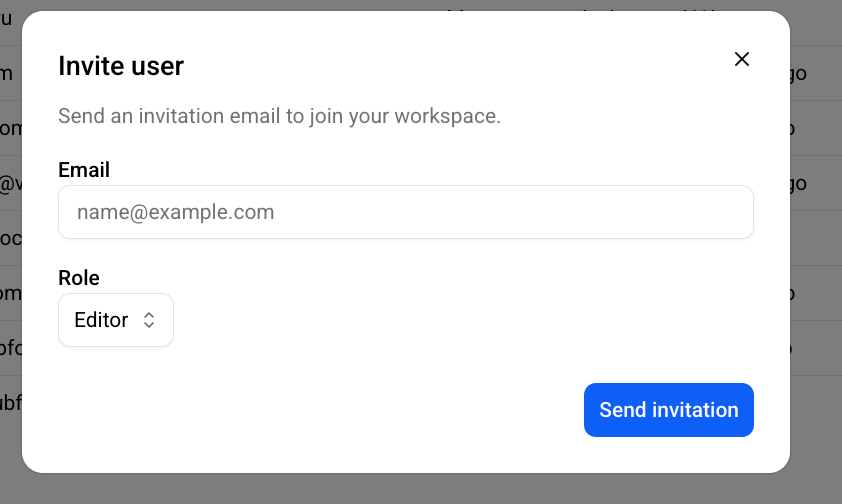Click the X icon in dialog corner
This screenshot has height=504, width=842.
[742, 59]
